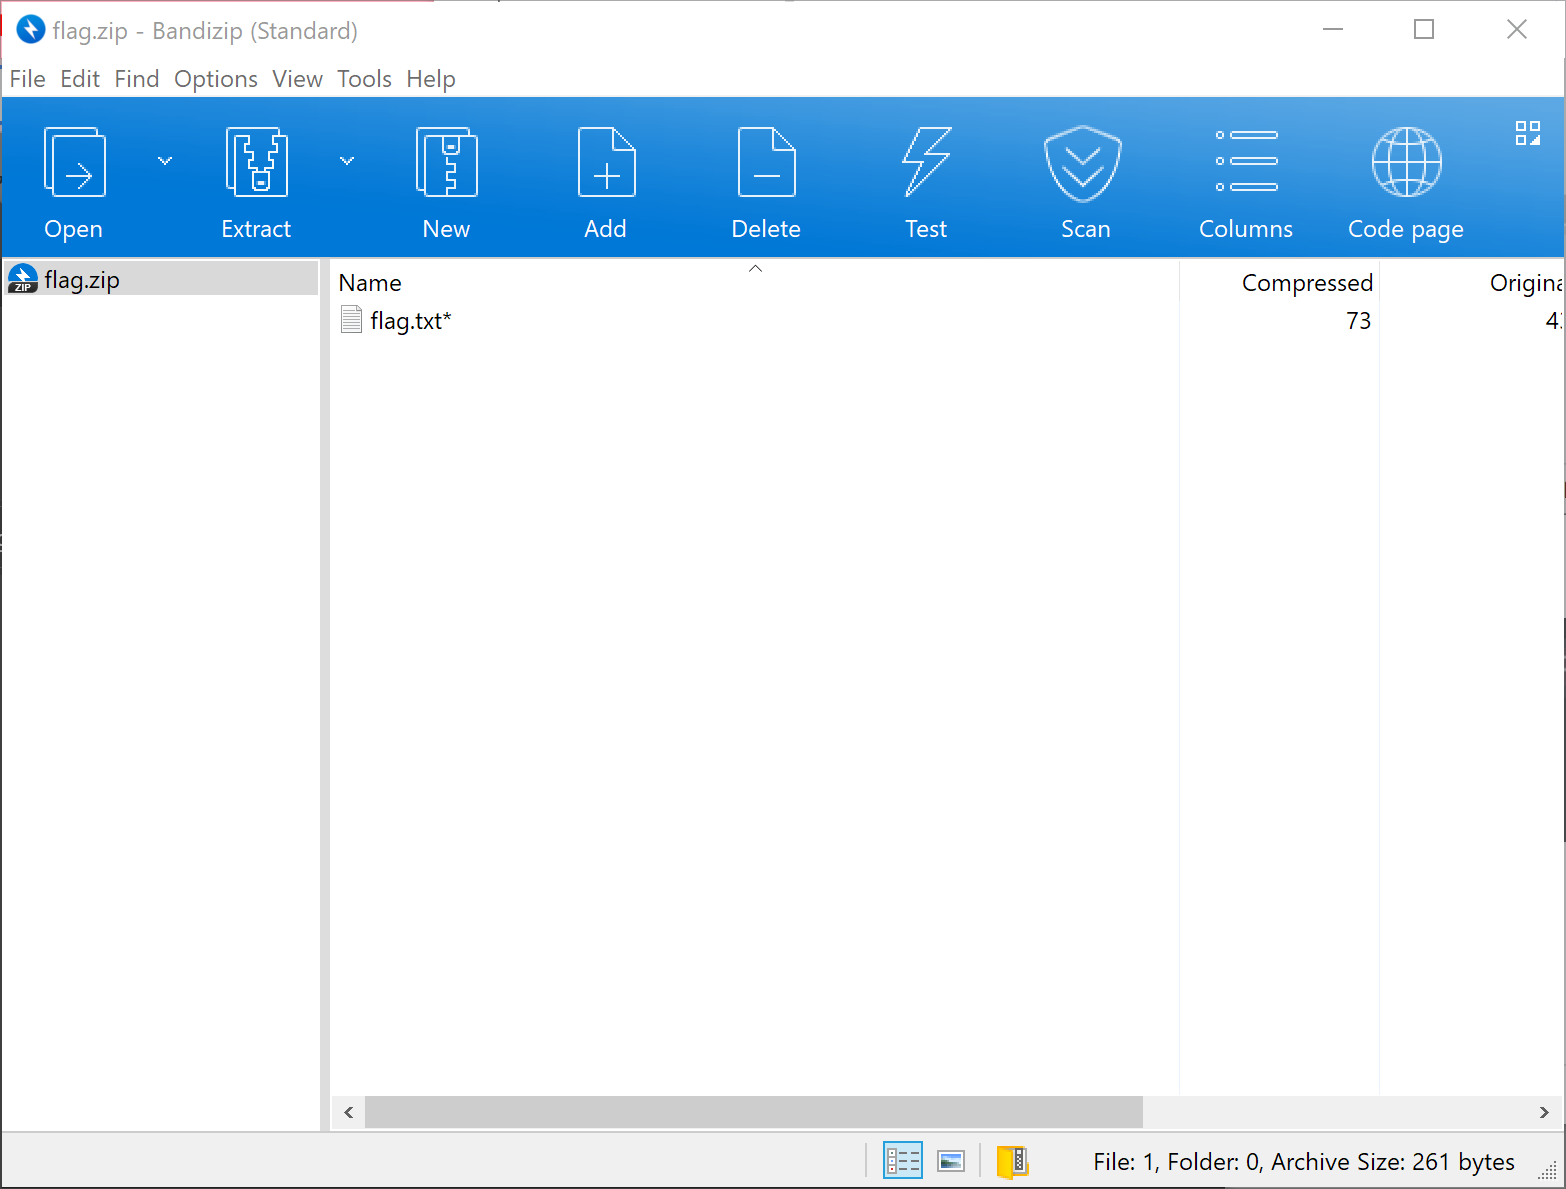Open the Options menu
1566x1189 pixels.
216,79
